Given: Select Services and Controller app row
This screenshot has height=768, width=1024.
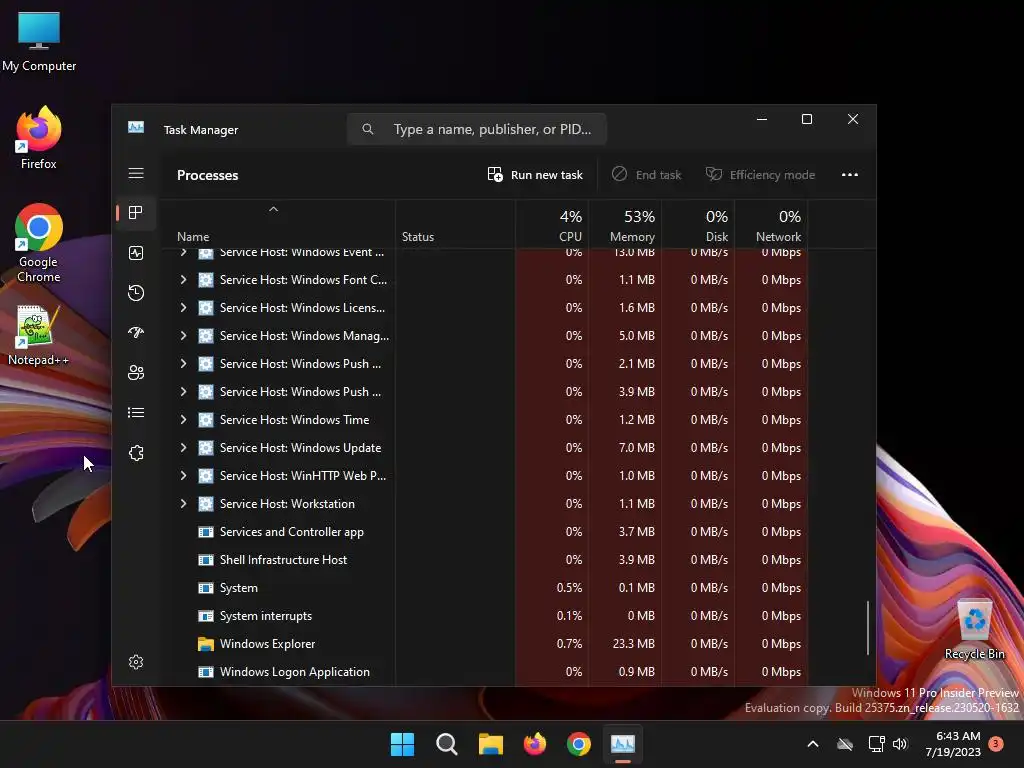Looking at the screenshot, I should [x=487, y=532].
